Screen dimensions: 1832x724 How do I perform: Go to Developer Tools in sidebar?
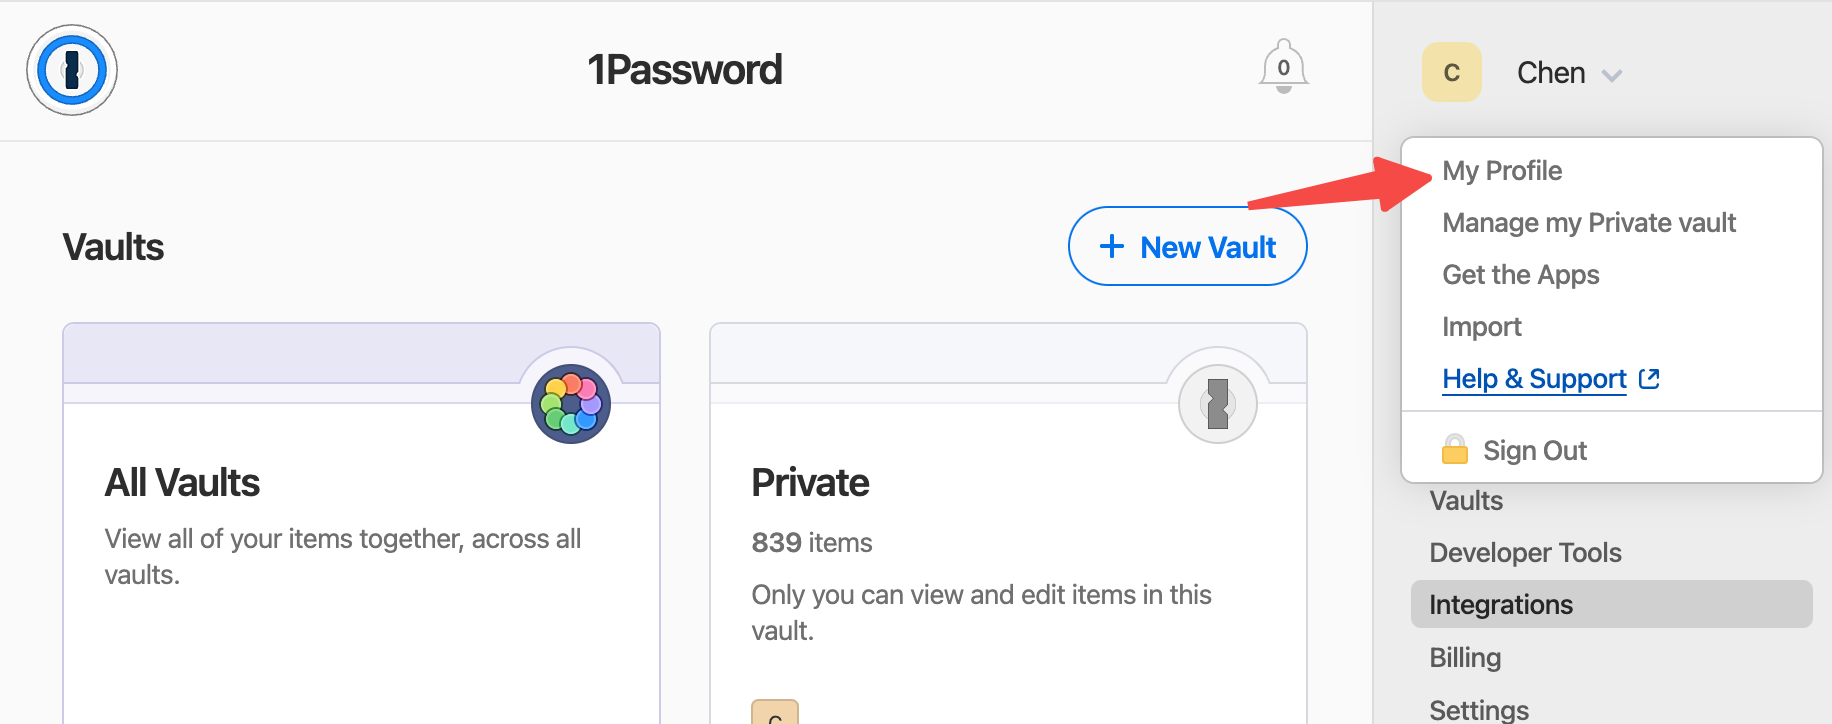(1525, 553)
